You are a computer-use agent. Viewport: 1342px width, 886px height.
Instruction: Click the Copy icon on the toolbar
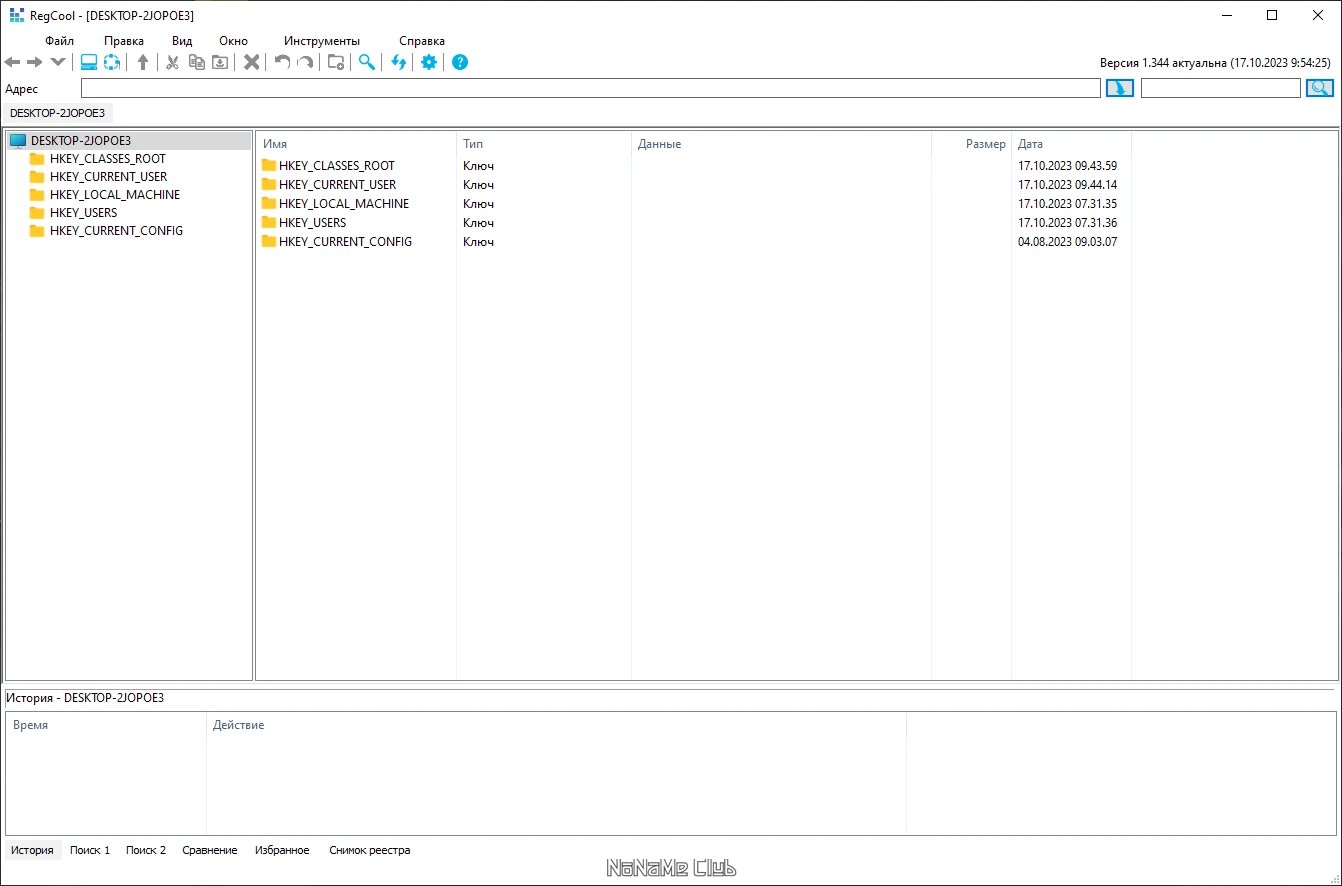click(196, 62)
